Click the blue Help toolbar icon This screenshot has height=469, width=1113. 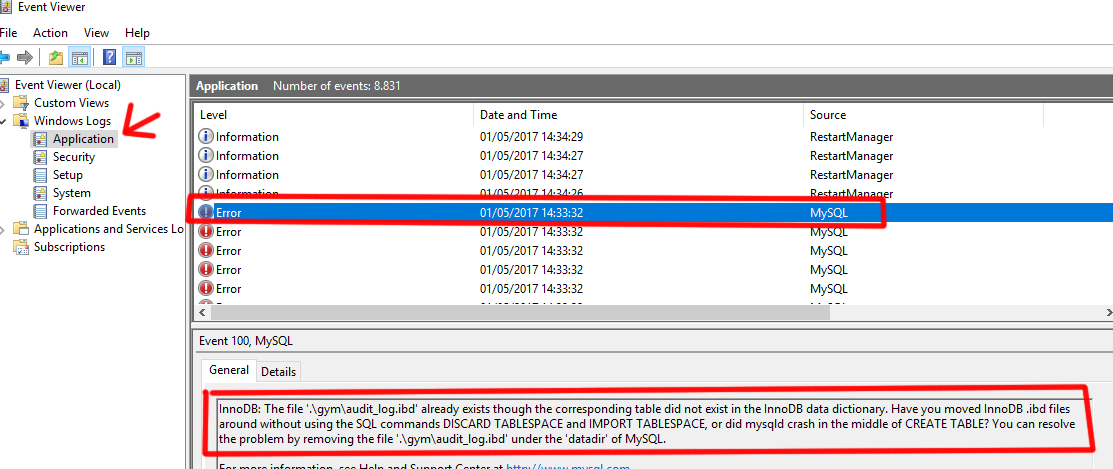pyautogui.click(x=109, y=57)
